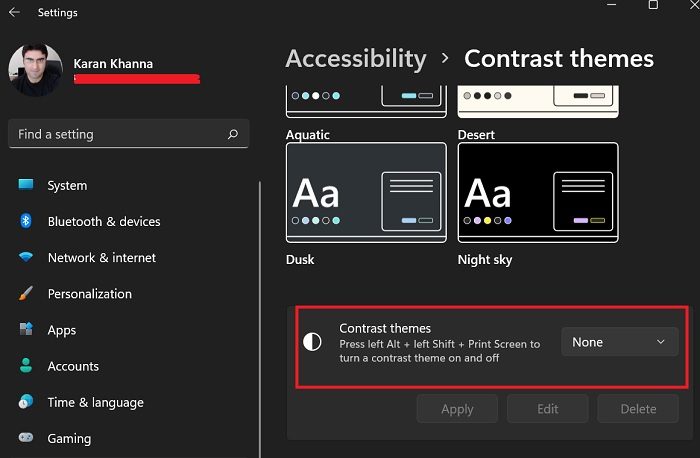Screen dimensions: 700x458
Task: Click the Accessibility breadcrumb link
Action: [356, 59]
